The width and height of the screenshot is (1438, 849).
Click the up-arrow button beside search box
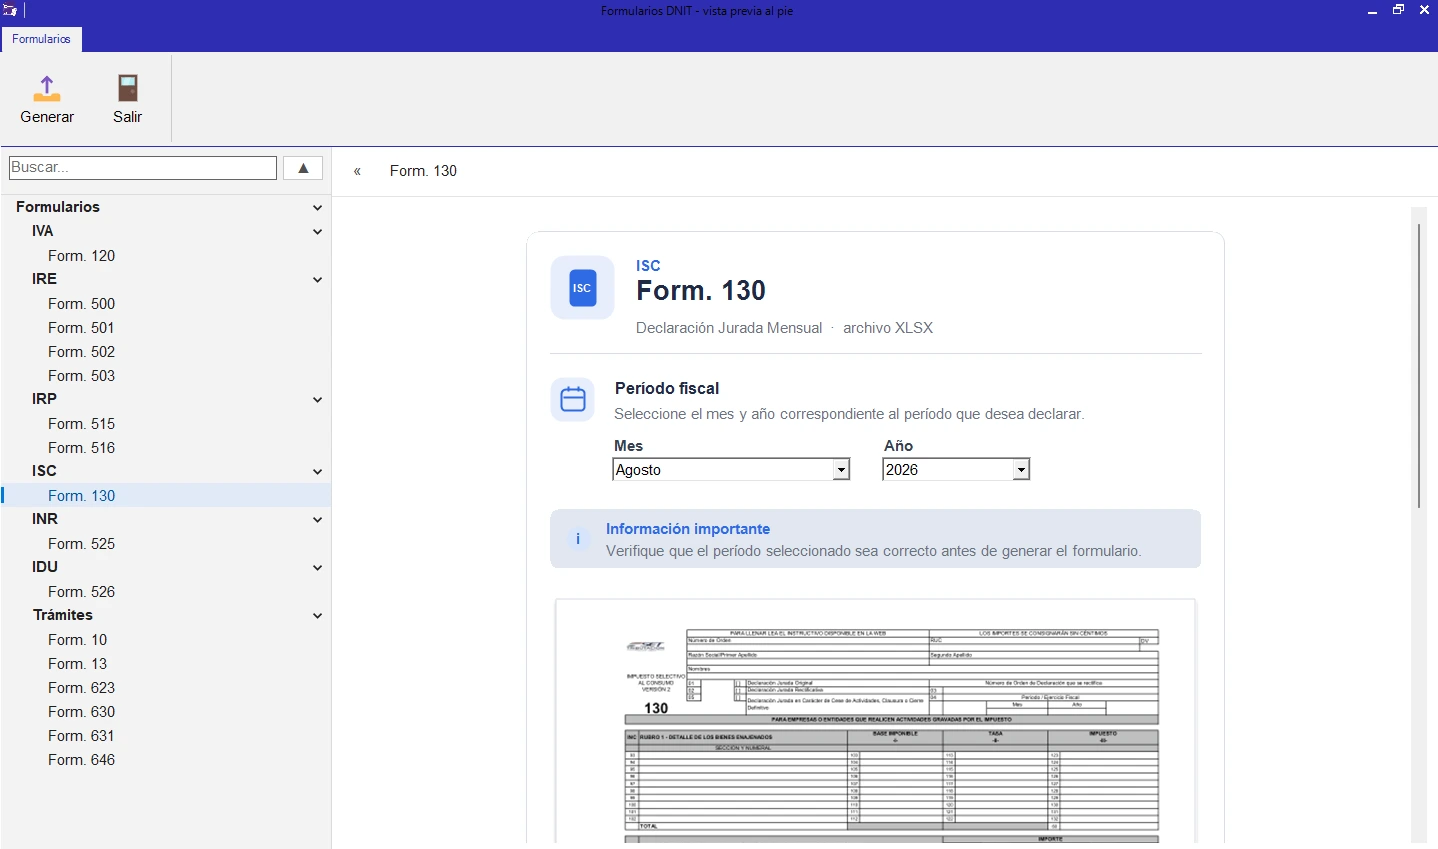[x=303, y=168]
